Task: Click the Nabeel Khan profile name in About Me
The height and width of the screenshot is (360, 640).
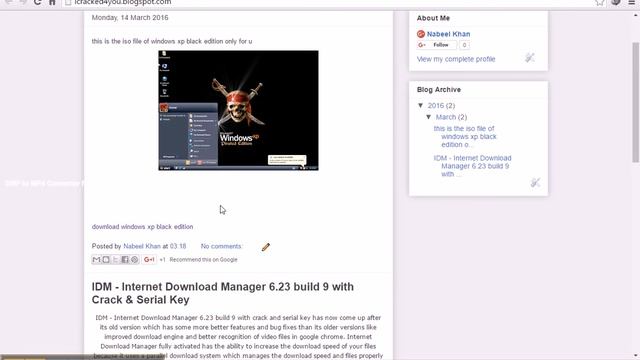Action: click(x=449, y=34)
